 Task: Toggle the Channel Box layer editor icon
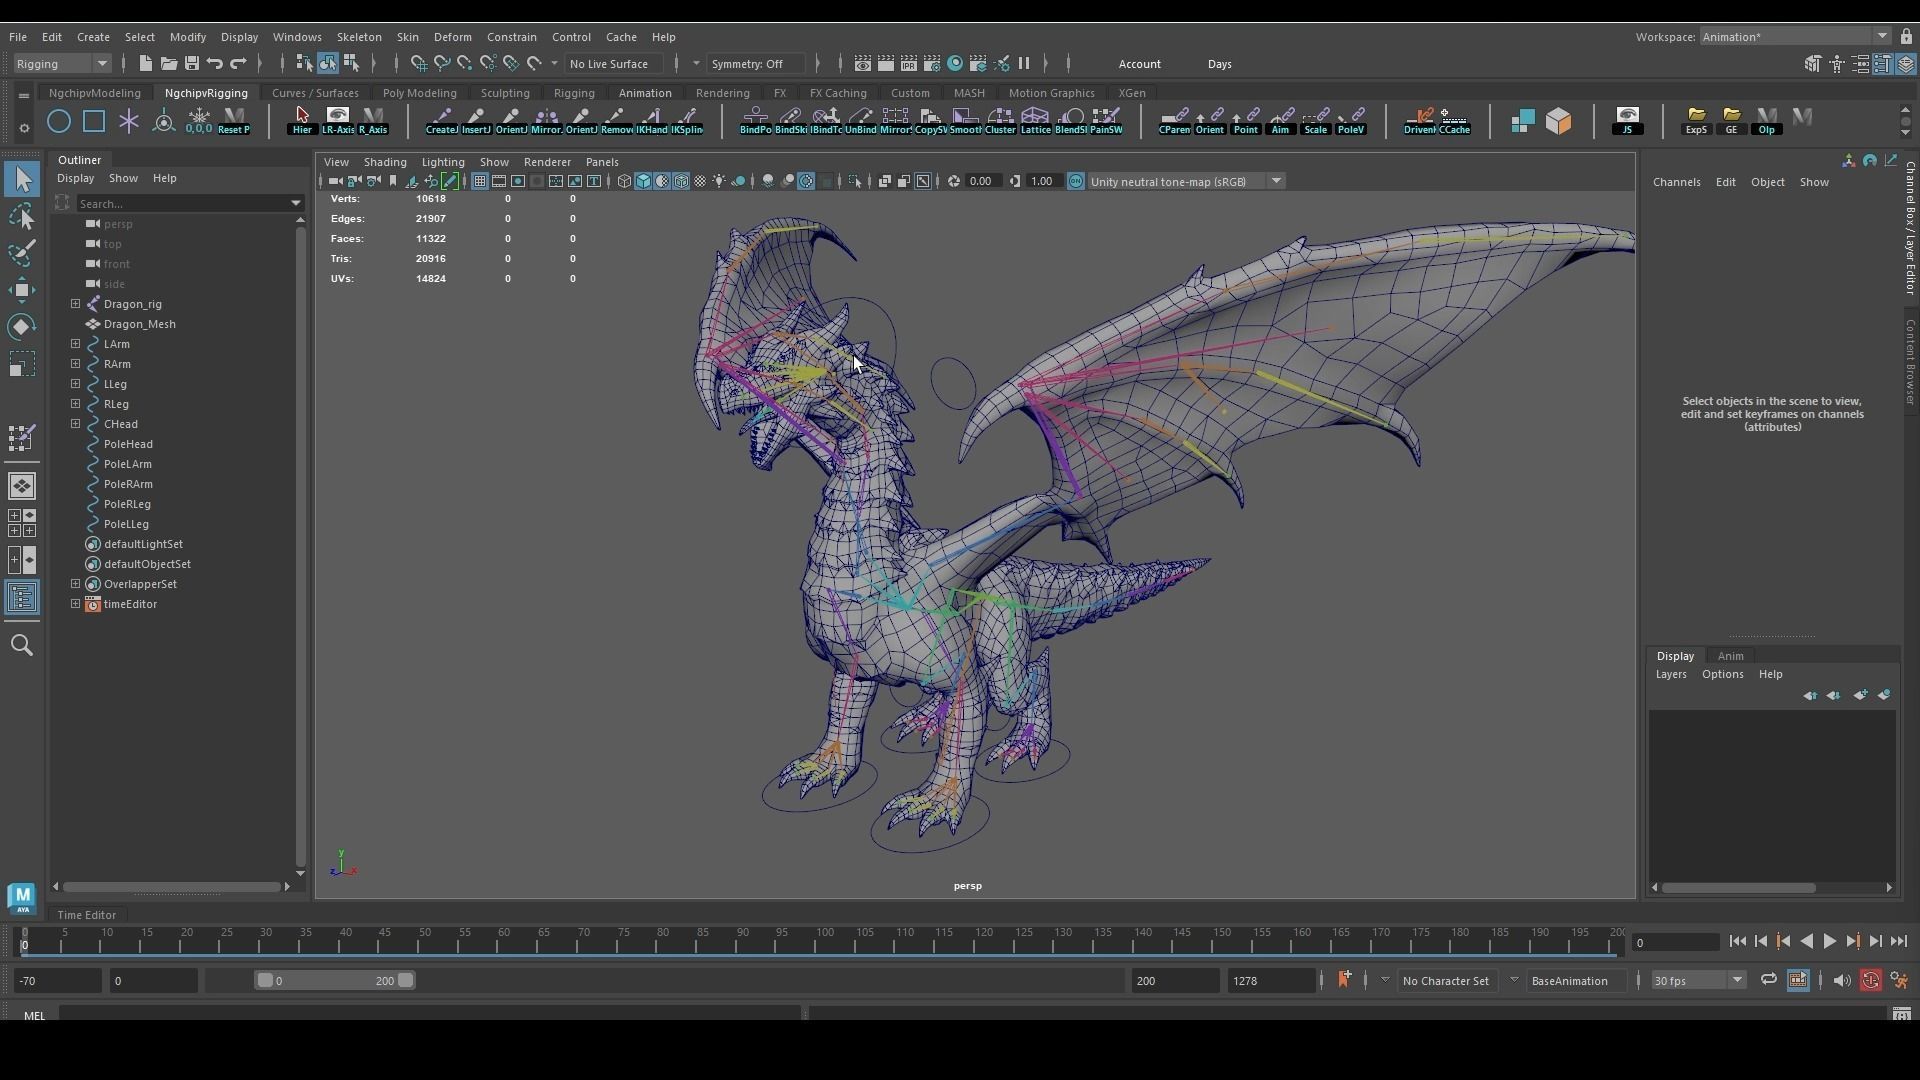pos(1906,63)
